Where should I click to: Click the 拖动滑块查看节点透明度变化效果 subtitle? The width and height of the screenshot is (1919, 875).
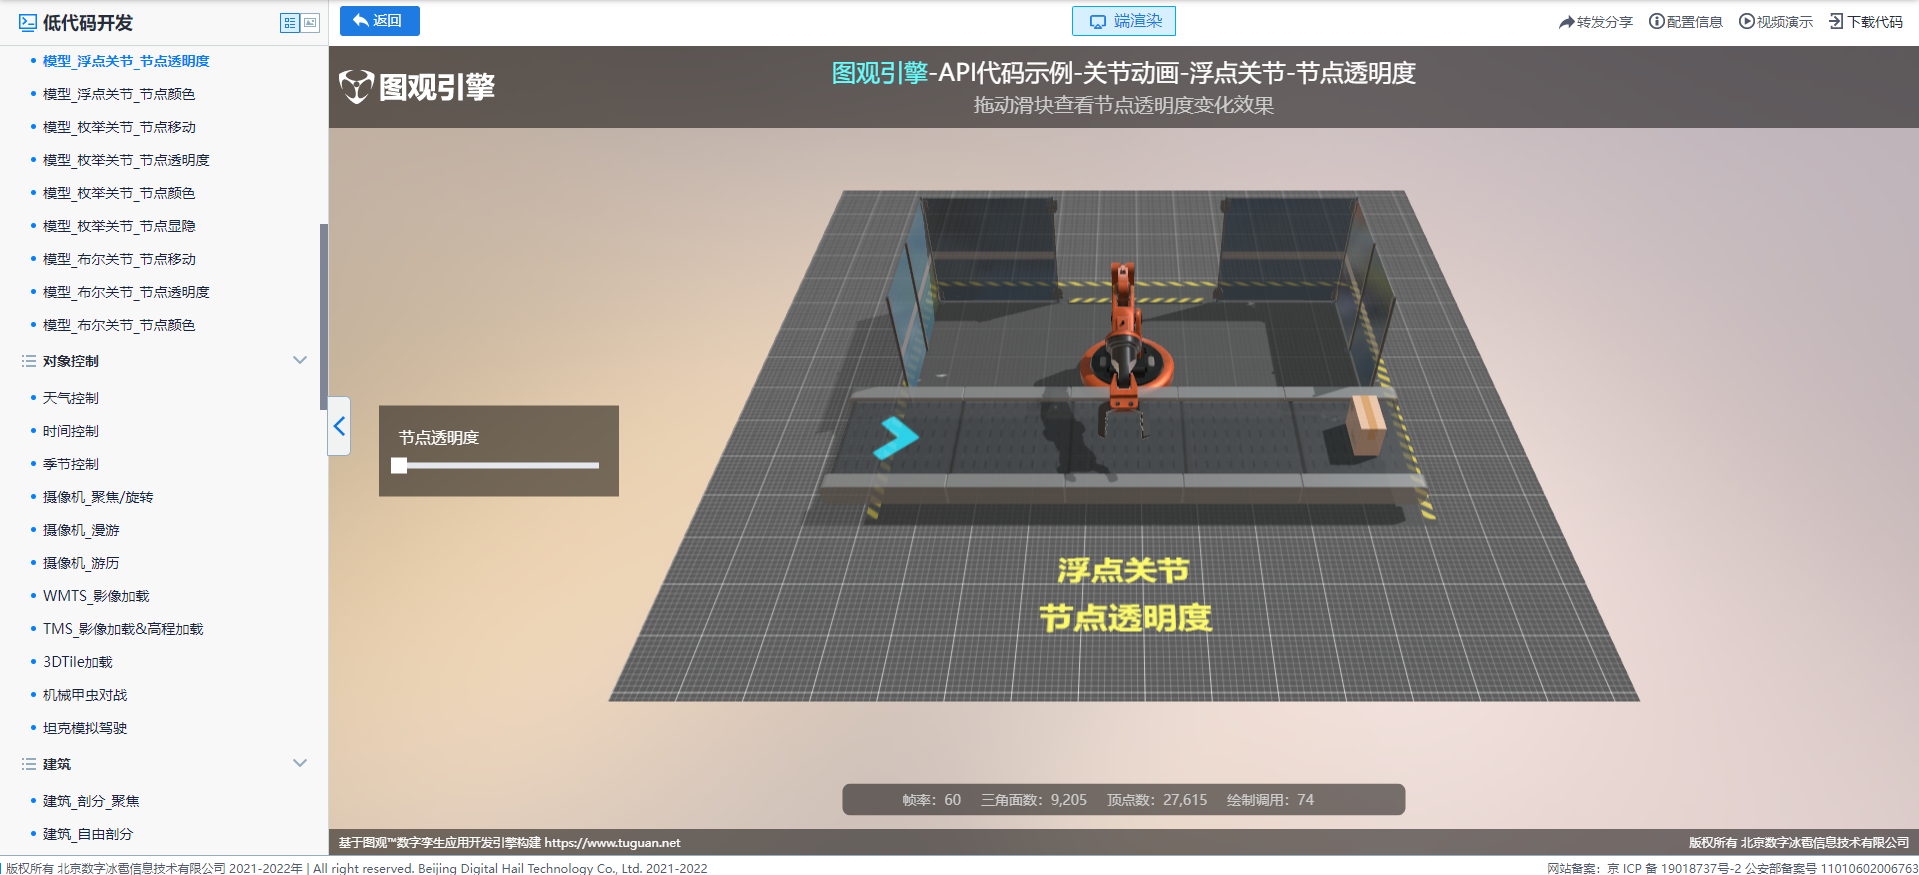pyautogui.click(x=1123, y=105)
